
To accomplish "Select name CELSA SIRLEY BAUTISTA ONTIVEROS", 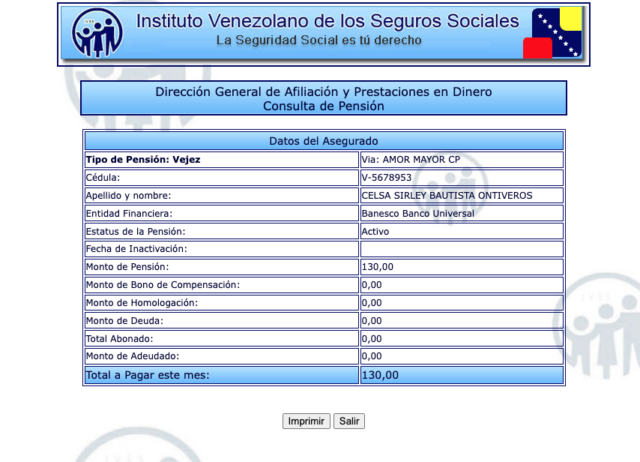I will tap(447, 195).
